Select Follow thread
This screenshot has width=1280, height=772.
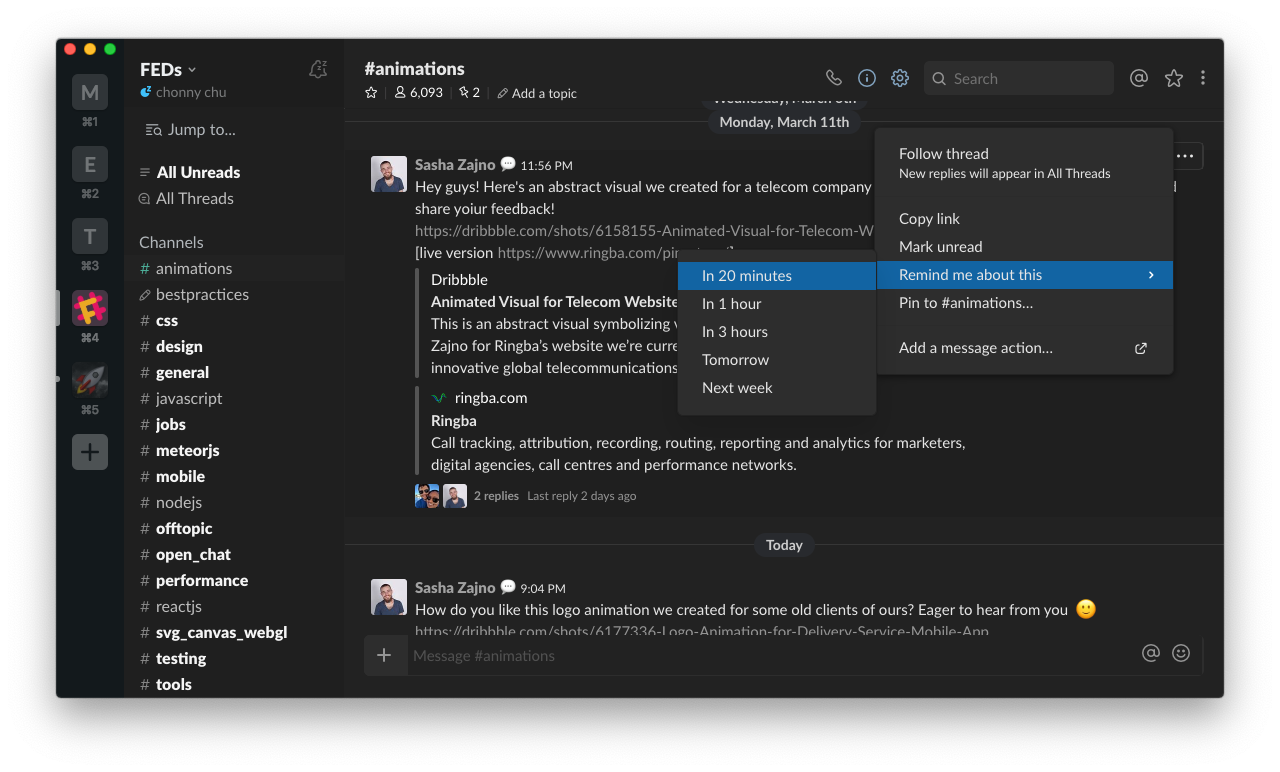[x=1024, y=163]
